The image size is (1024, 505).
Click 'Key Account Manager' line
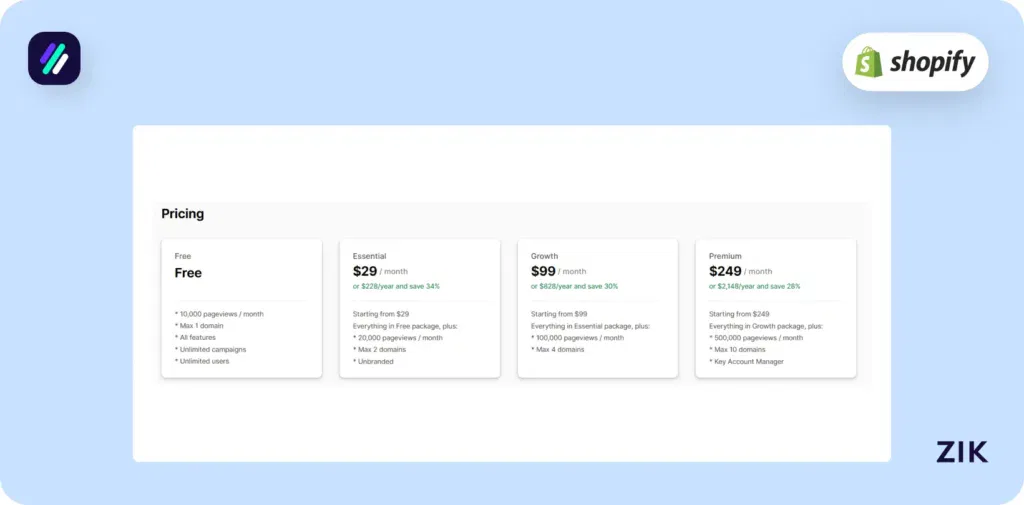click(746, 361)
